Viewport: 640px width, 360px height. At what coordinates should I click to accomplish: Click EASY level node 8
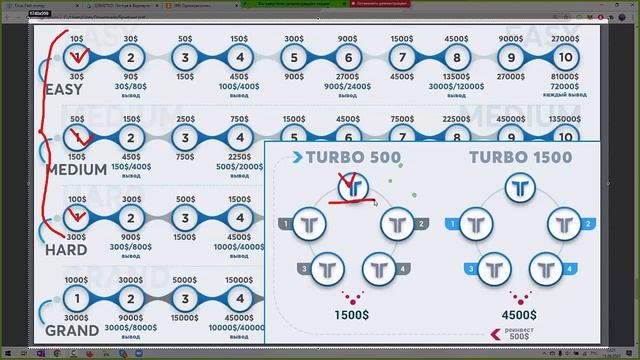(457, 58)
